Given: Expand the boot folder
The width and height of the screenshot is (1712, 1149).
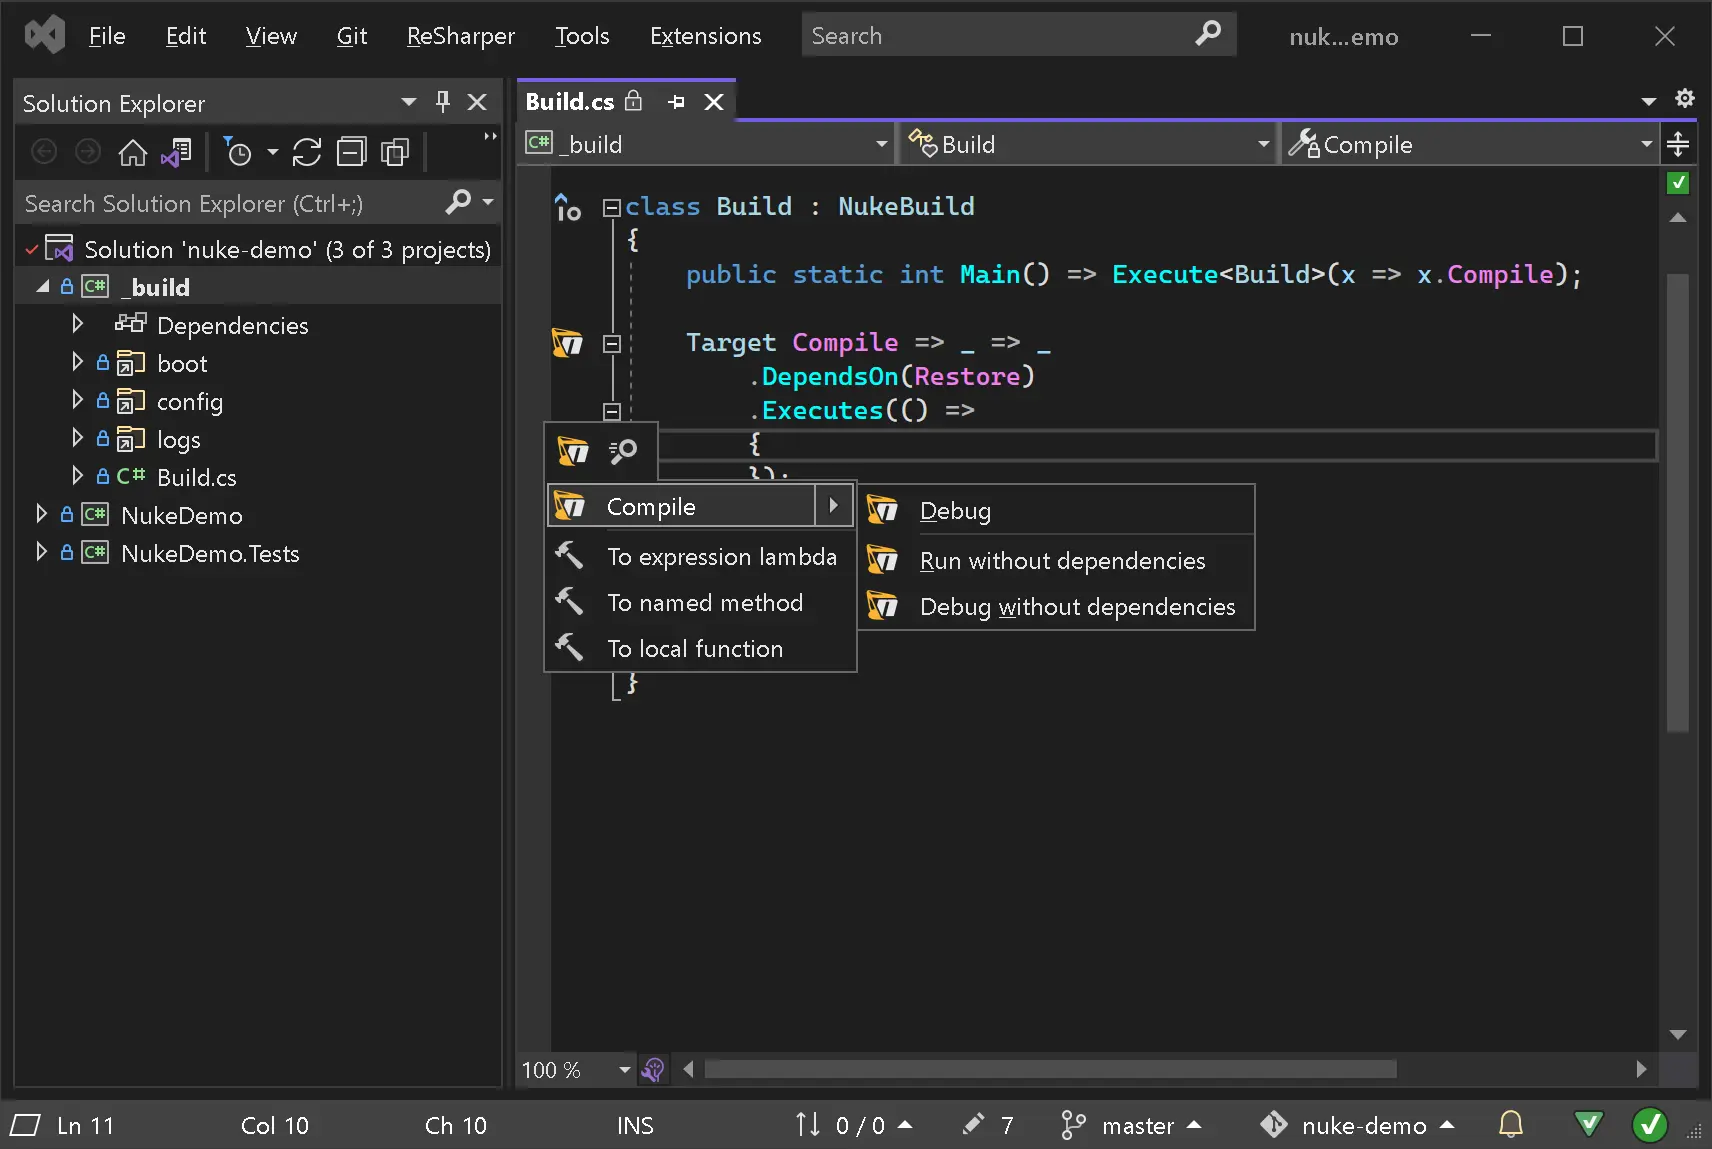Looking at the screenshot, I should (77, 362).
